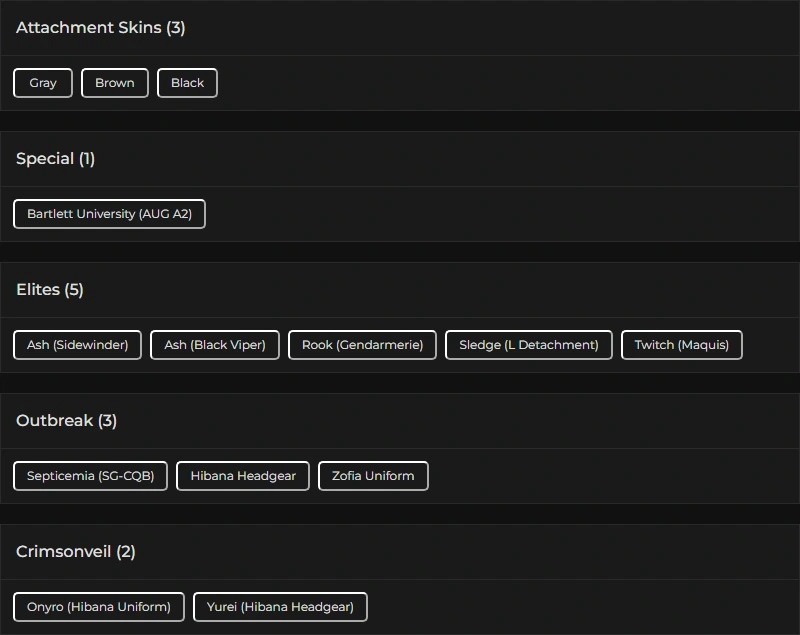Choose Rook (Gendarmerie) elite skin
This screenshot has width=800, height=635.
[362, 345]
